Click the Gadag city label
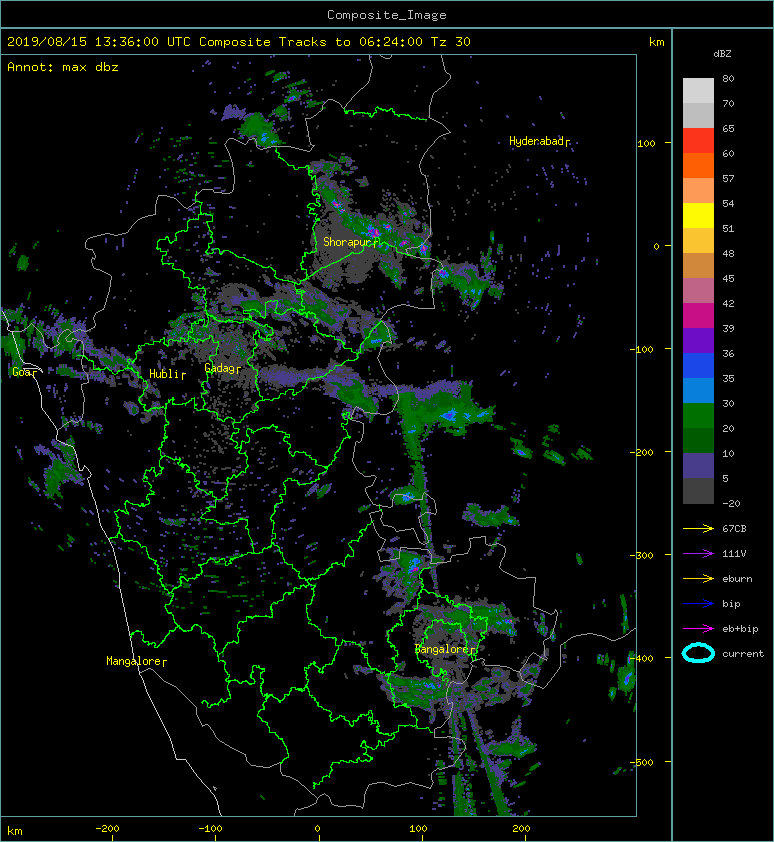The height and width of the screenshot is (842, 774). tap(220, 368)
